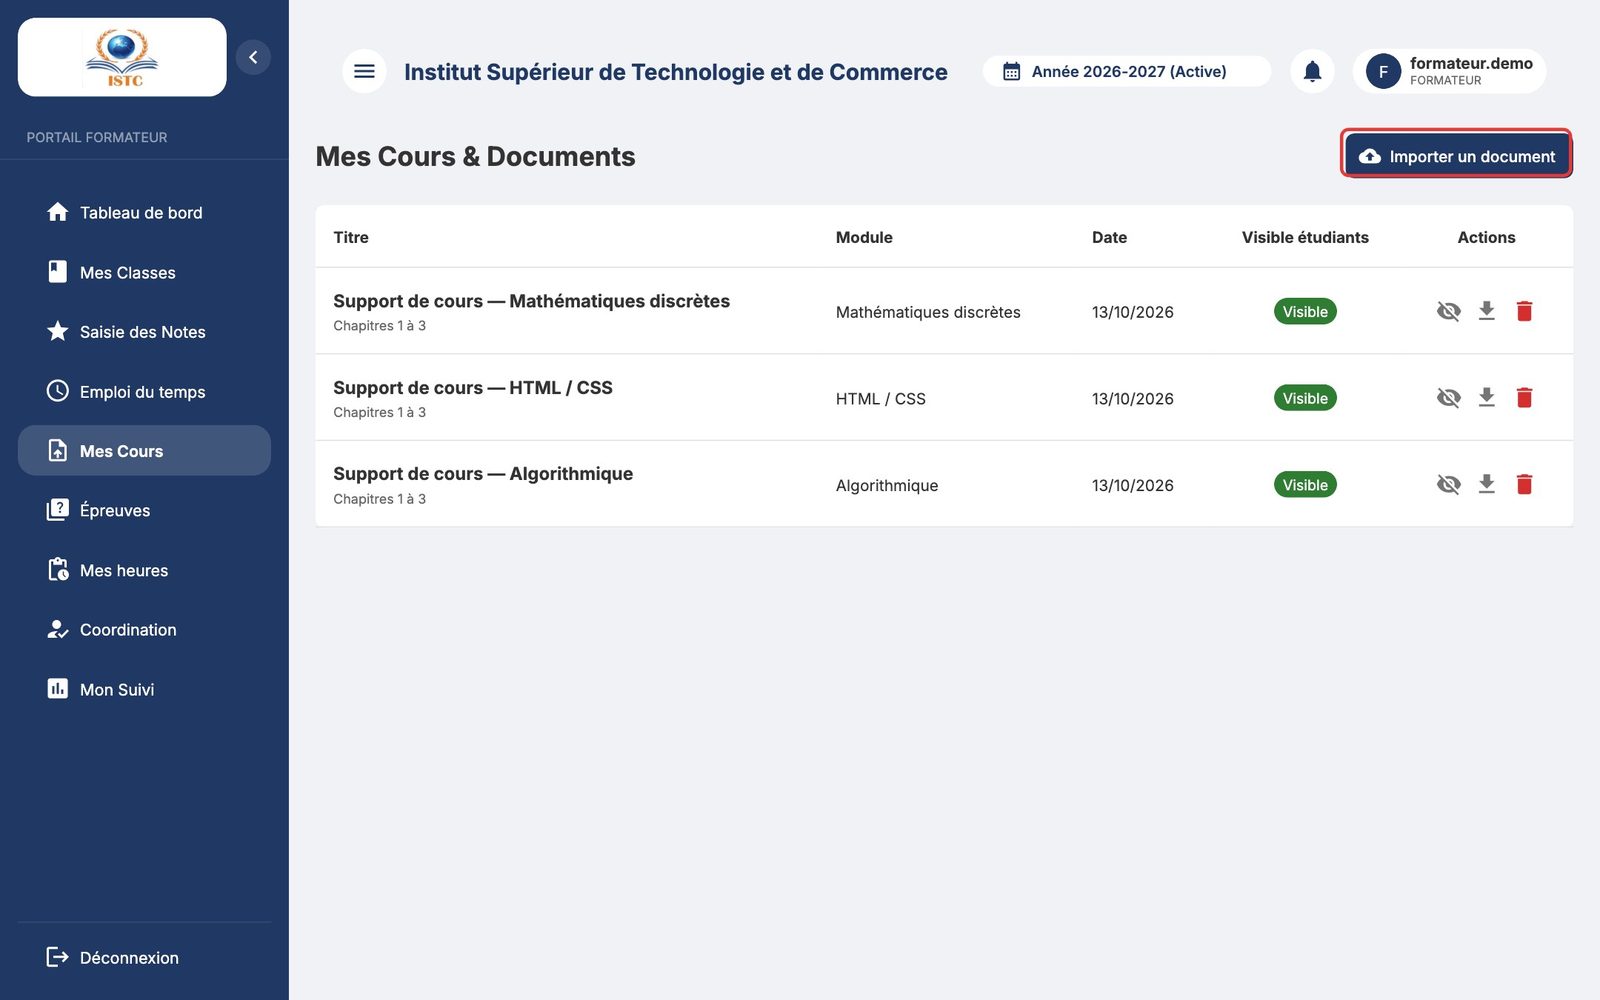Delete the Algorithmique document
Screen dimensions: 1600x1000
(x=1524, y=484)
